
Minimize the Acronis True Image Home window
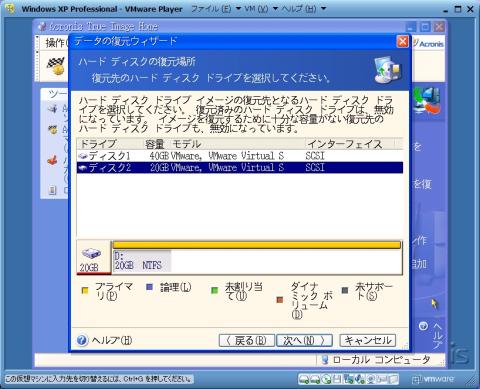click(411, 27)
